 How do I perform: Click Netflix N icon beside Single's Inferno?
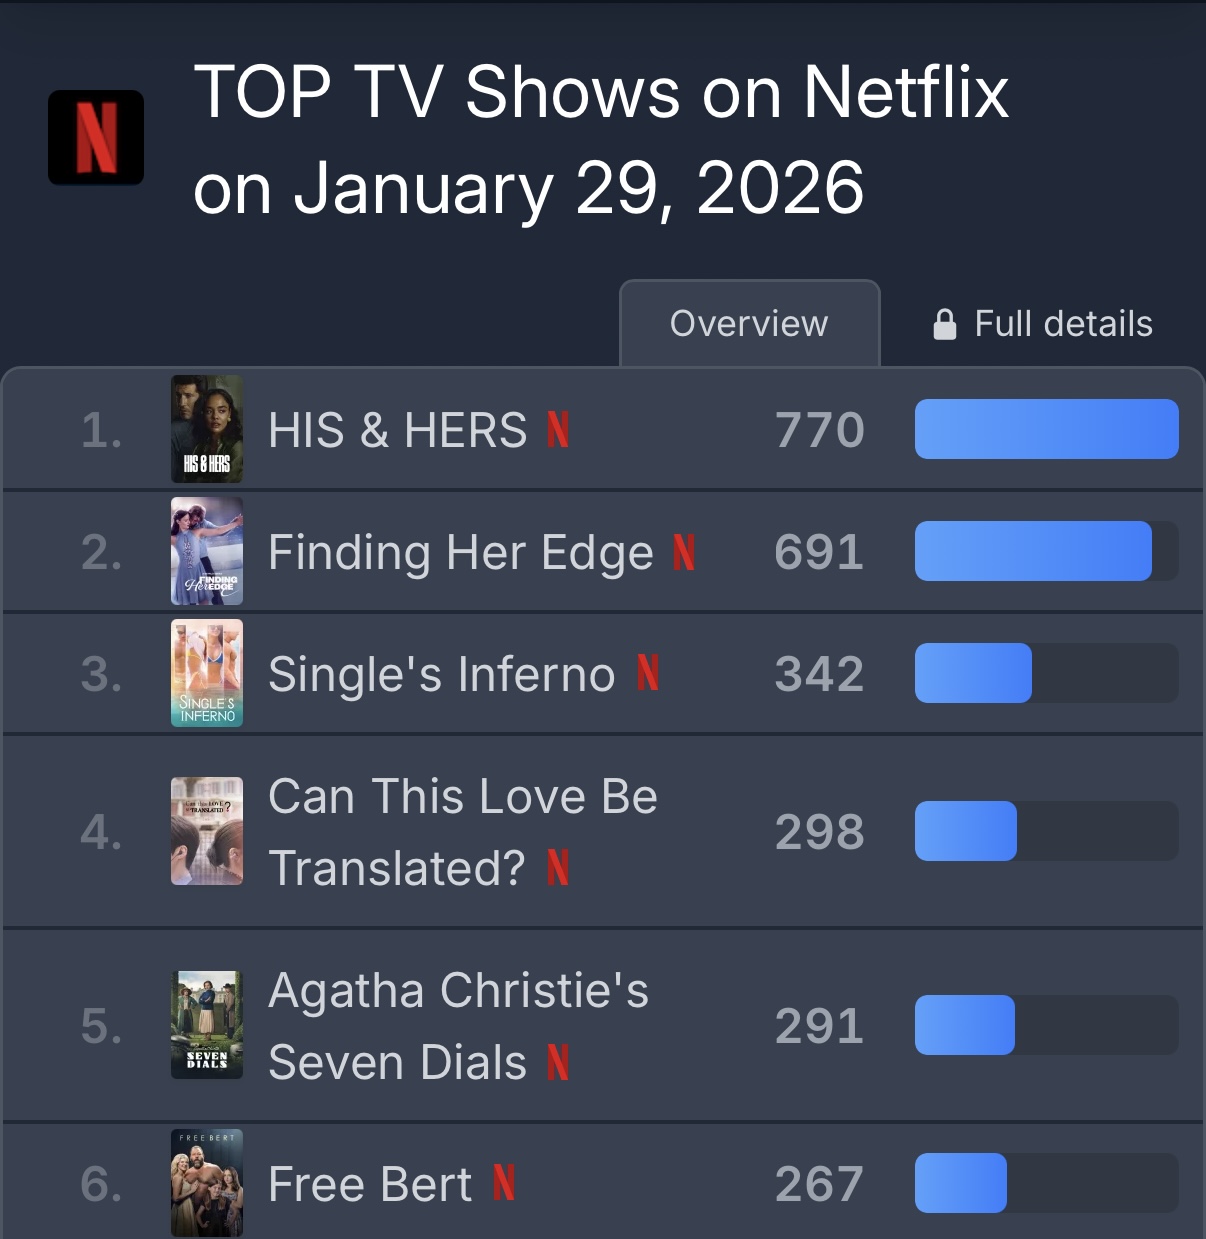(x=648, y=673)
